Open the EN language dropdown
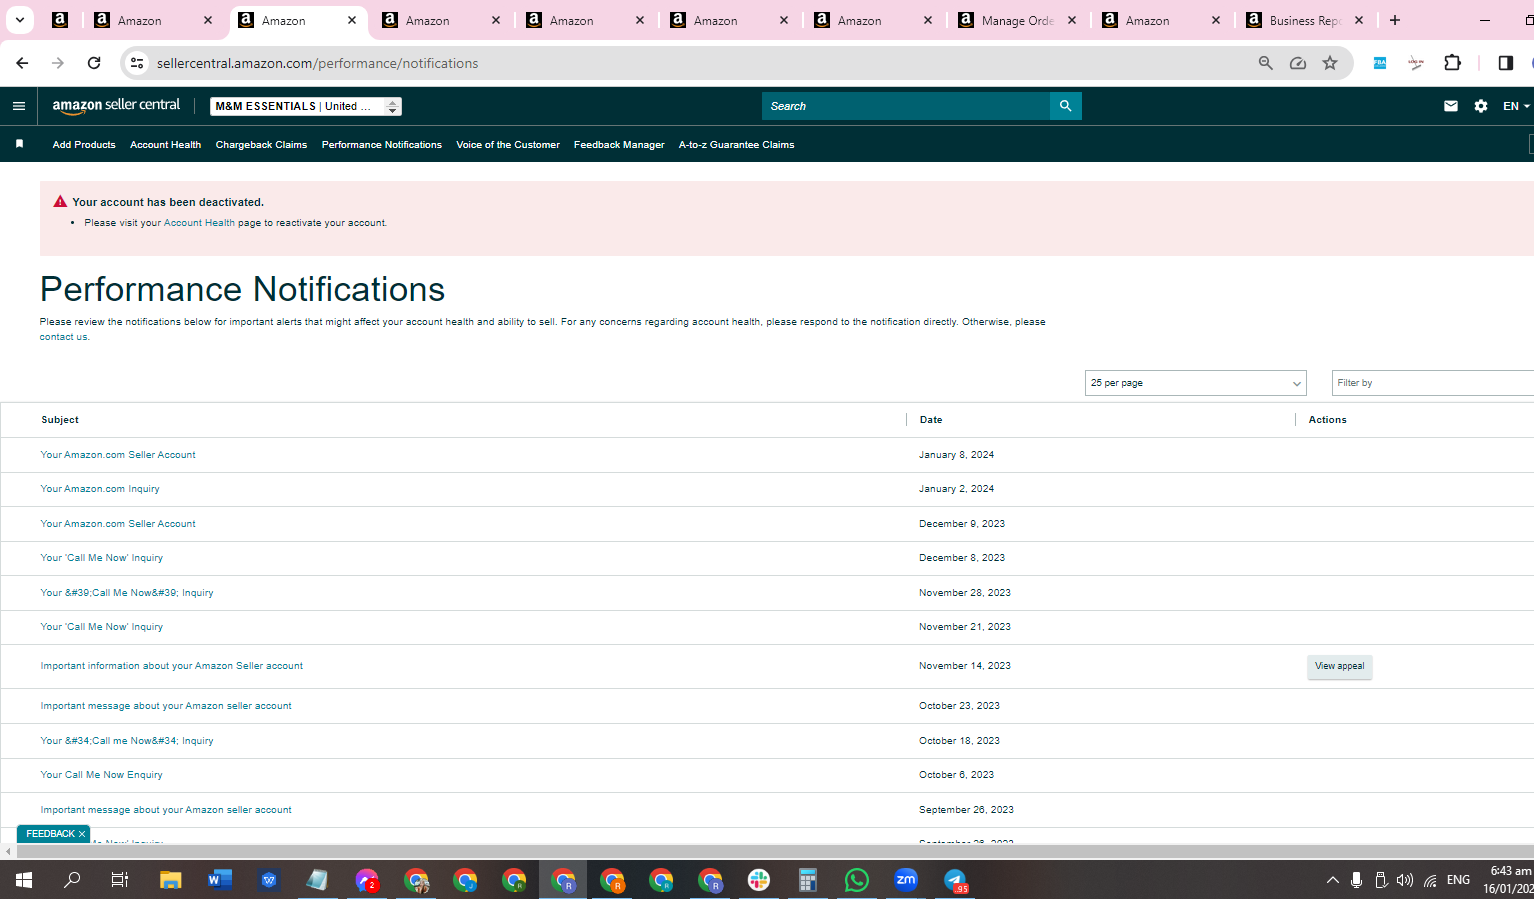The height and width of the screenshot is (899, 1534). (1516, 106)
